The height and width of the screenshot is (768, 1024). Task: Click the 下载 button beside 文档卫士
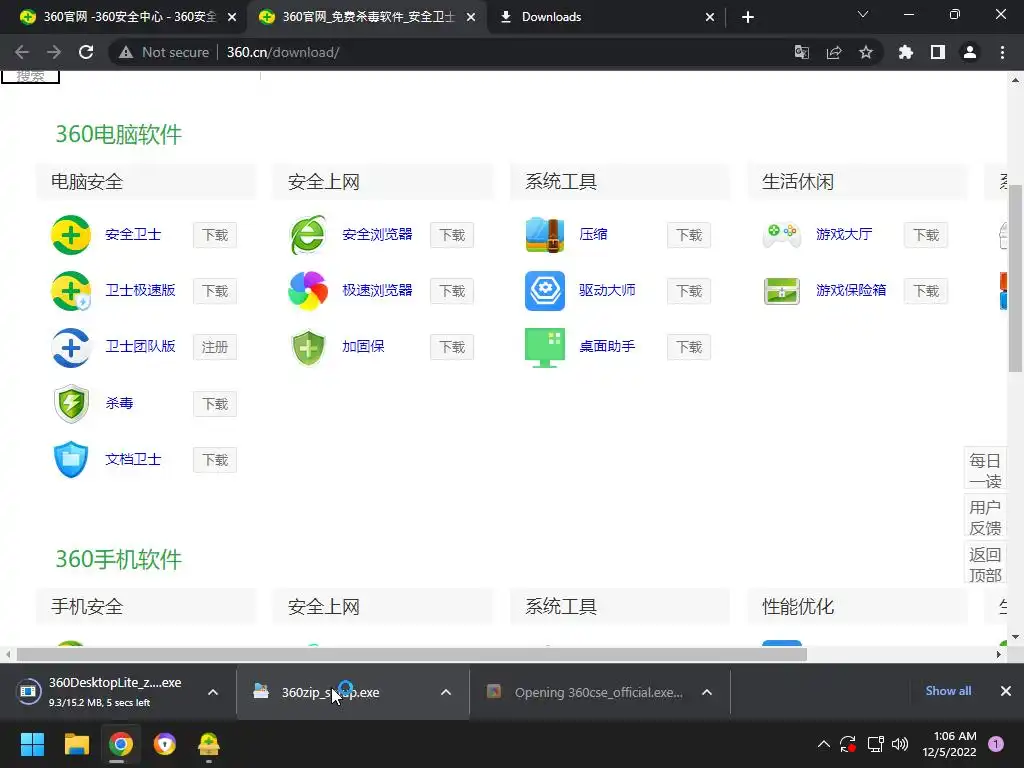215,460
